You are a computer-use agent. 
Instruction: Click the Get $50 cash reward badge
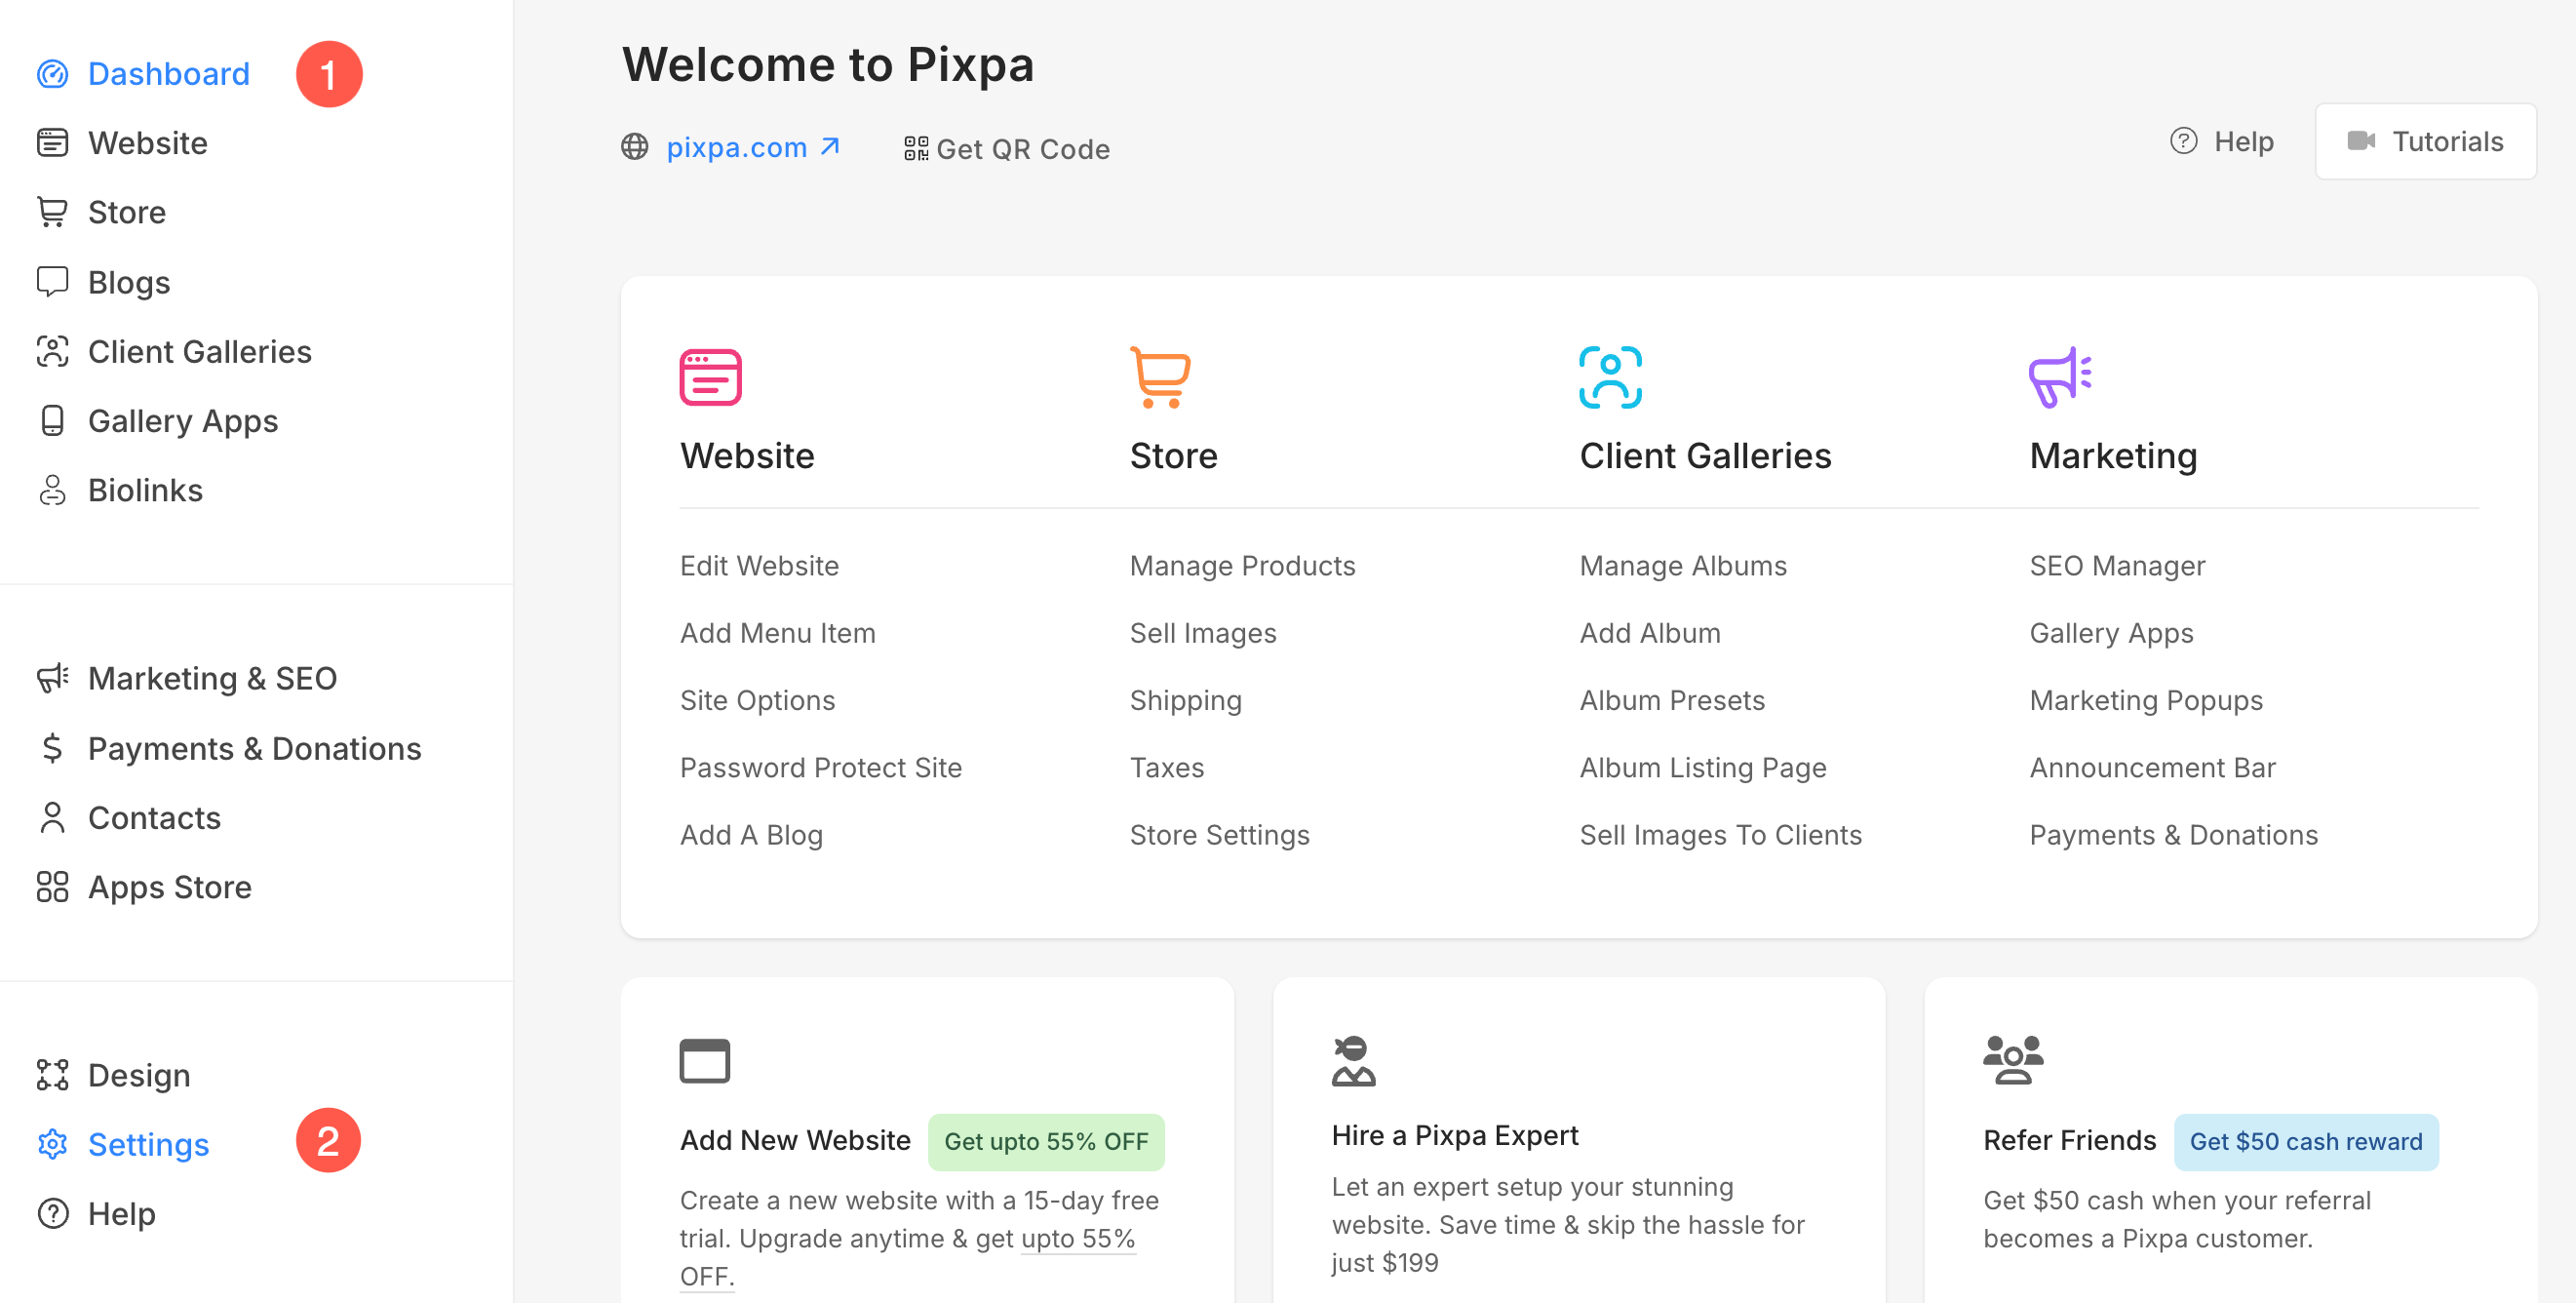(x=2305, y=1141)
